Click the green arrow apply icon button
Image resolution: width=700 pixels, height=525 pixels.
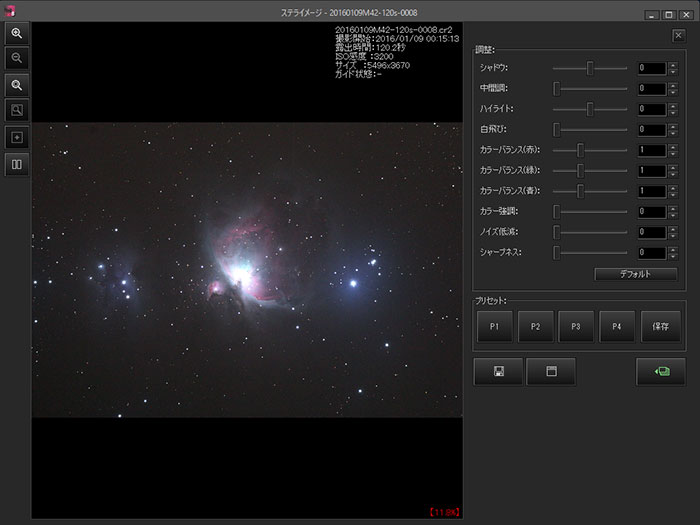click(x=661, y=371)
